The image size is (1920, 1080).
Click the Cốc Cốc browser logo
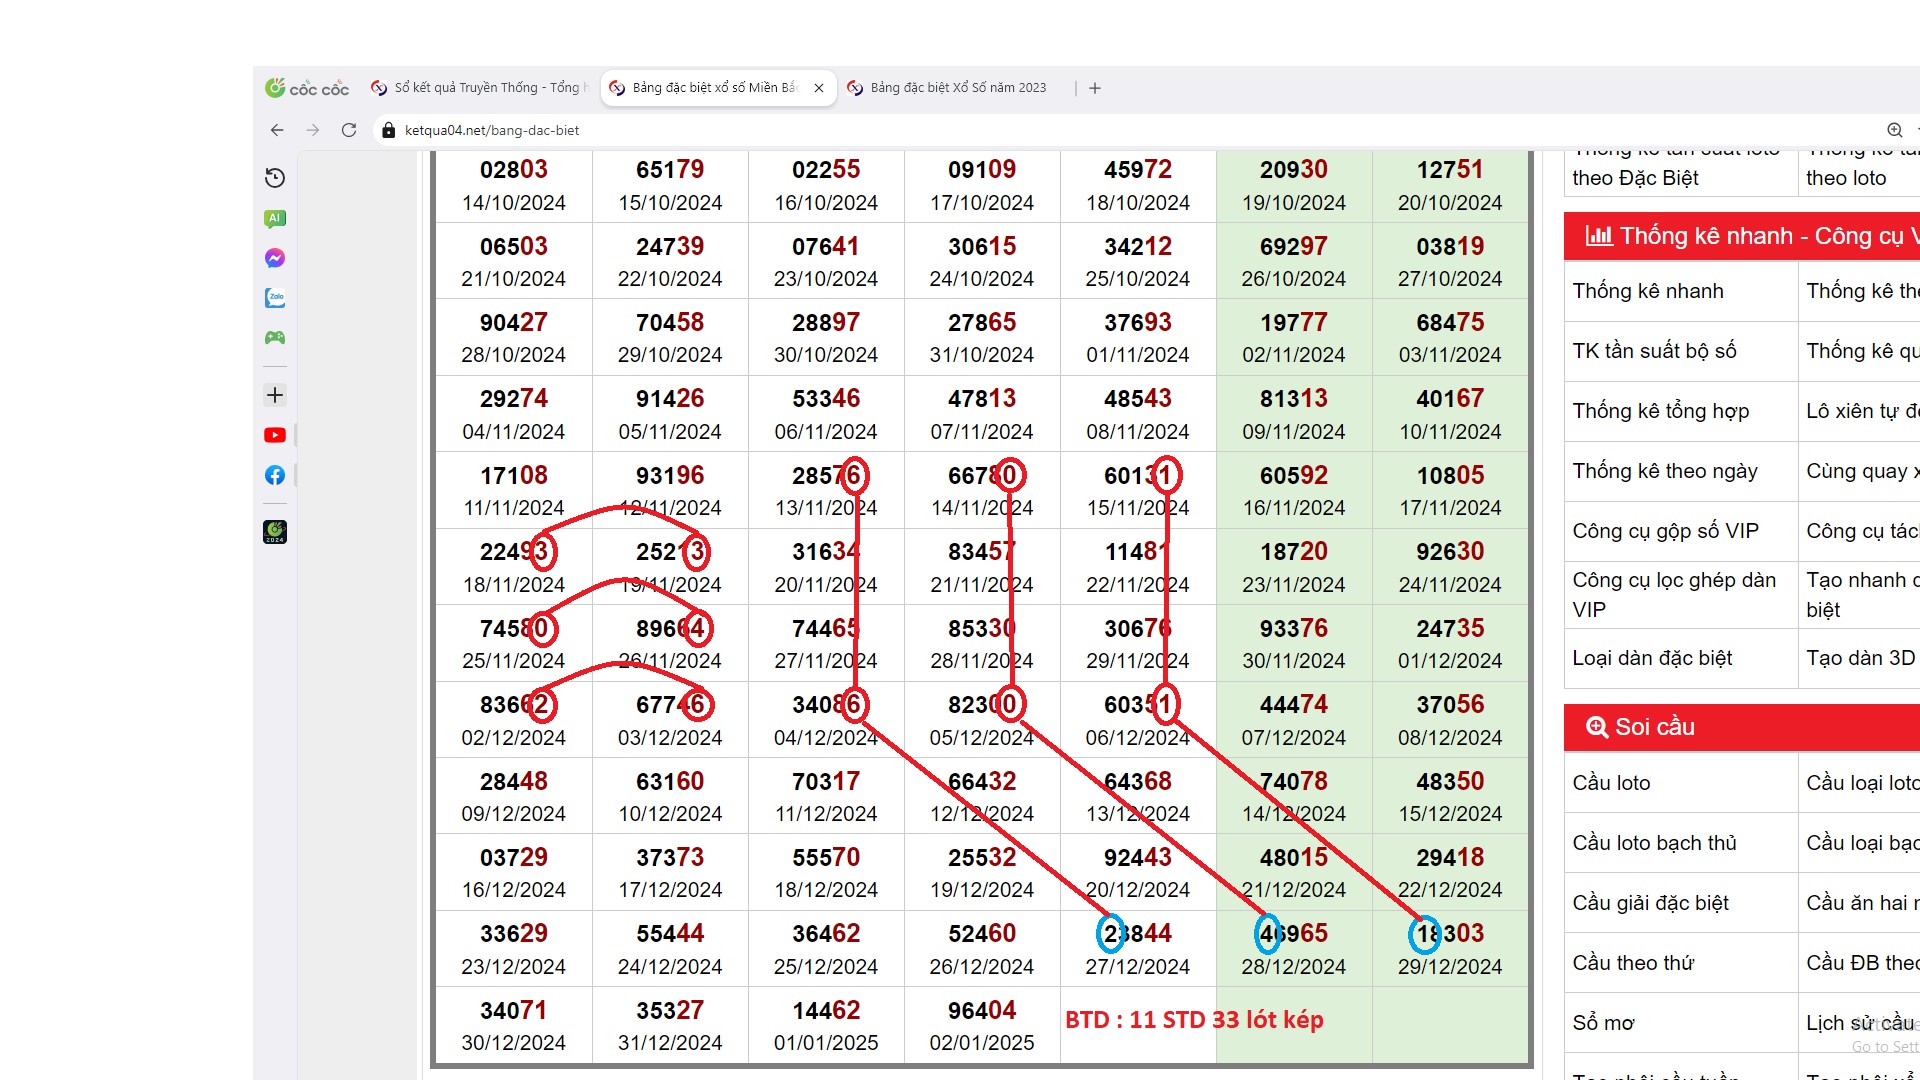pos(307,88)
